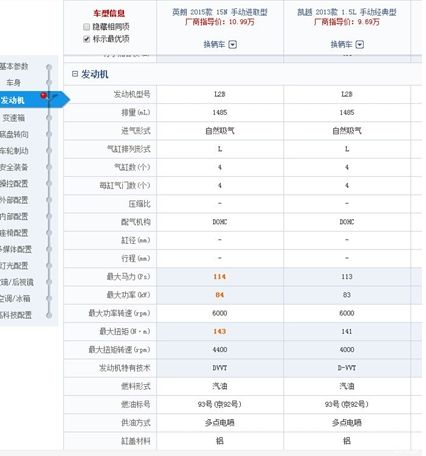Jump to 空调/冰箱 section in sidebar

(15, 298)
